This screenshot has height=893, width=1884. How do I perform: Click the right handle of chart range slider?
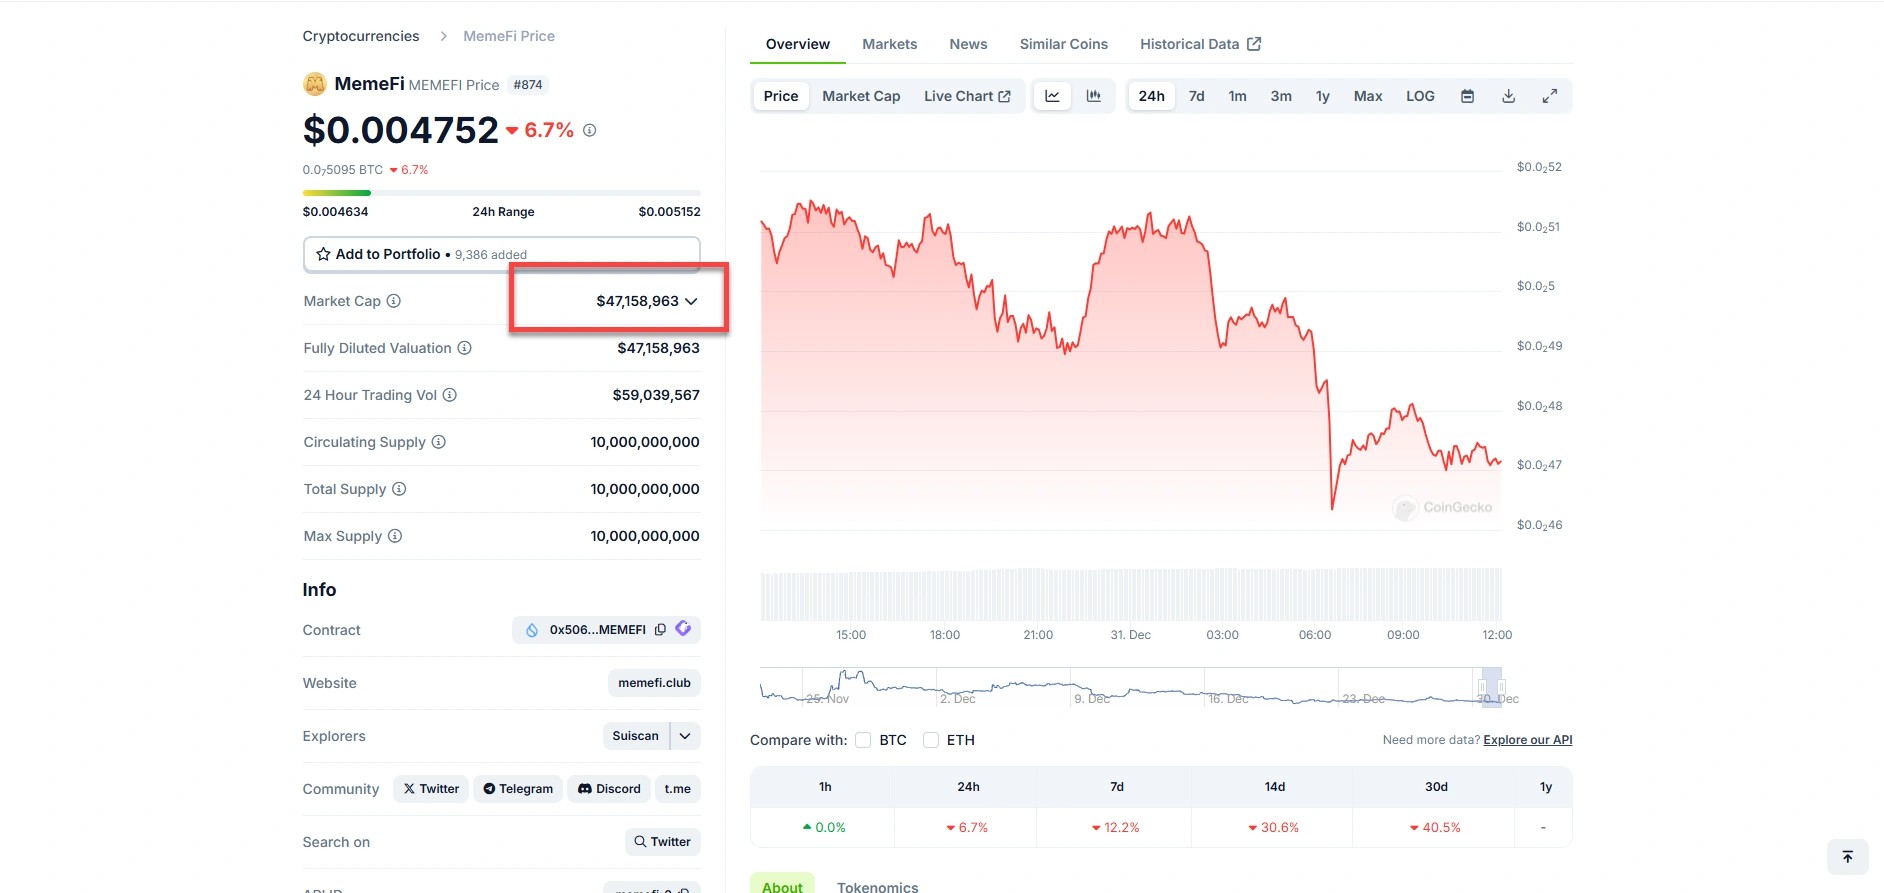coord(1501,687)
